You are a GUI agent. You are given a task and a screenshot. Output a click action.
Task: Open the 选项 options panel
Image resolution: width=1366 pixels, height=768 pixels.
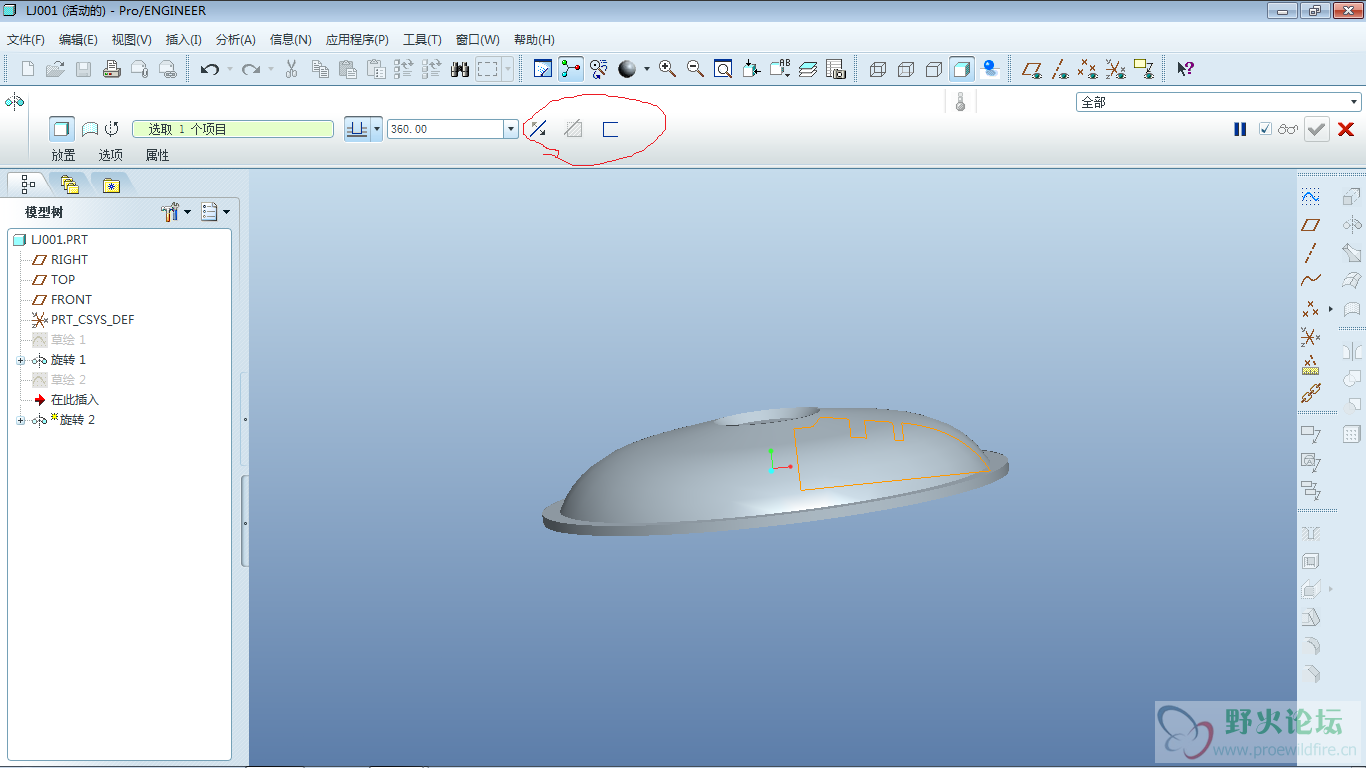click(111, 155)
